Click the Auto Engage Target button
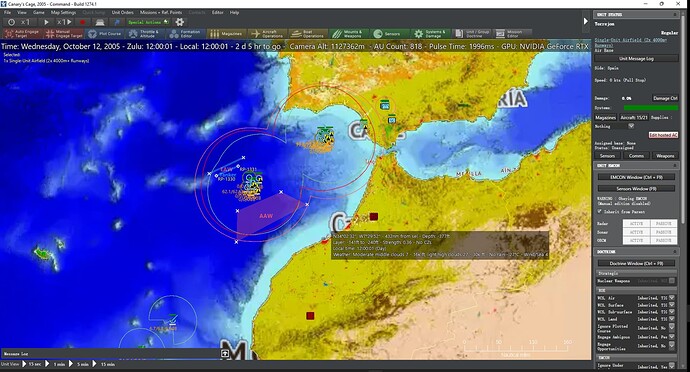 pos(22,33)
